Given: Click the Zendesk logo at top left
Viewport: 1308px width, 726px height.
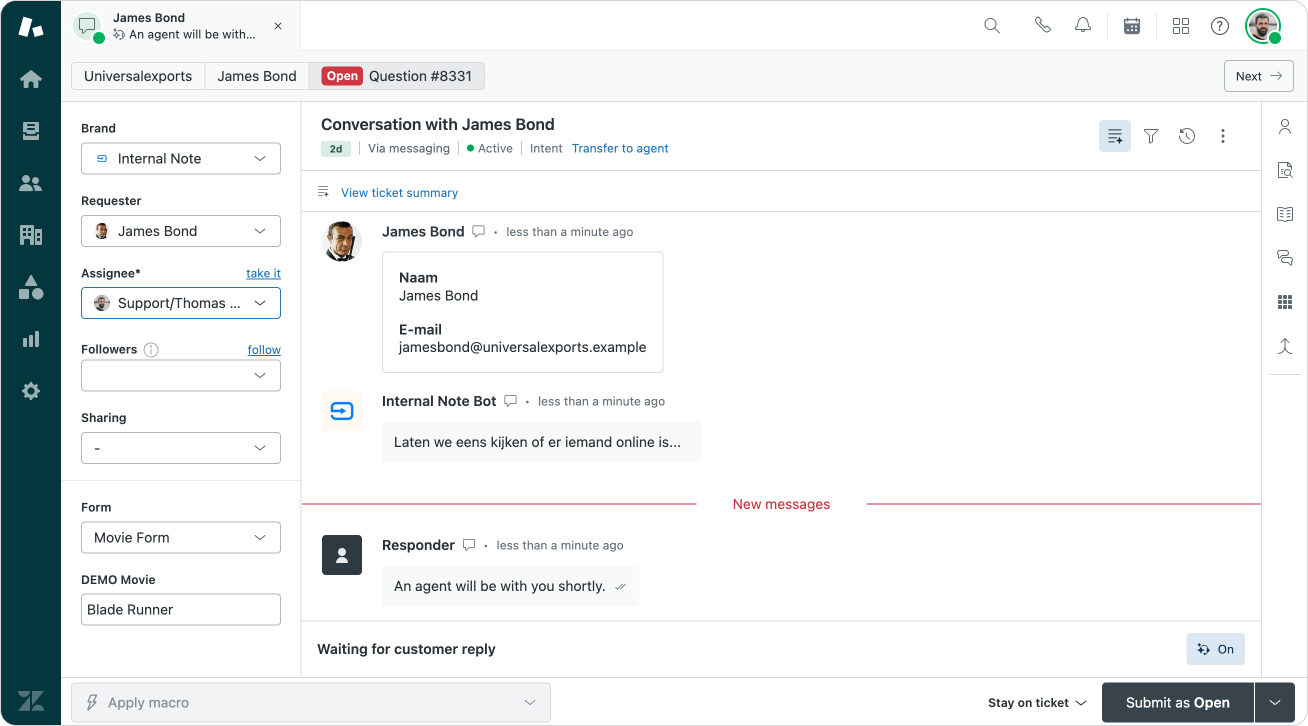Looking at the screenshot, I should pyautogui.click(x=31, y=27).
